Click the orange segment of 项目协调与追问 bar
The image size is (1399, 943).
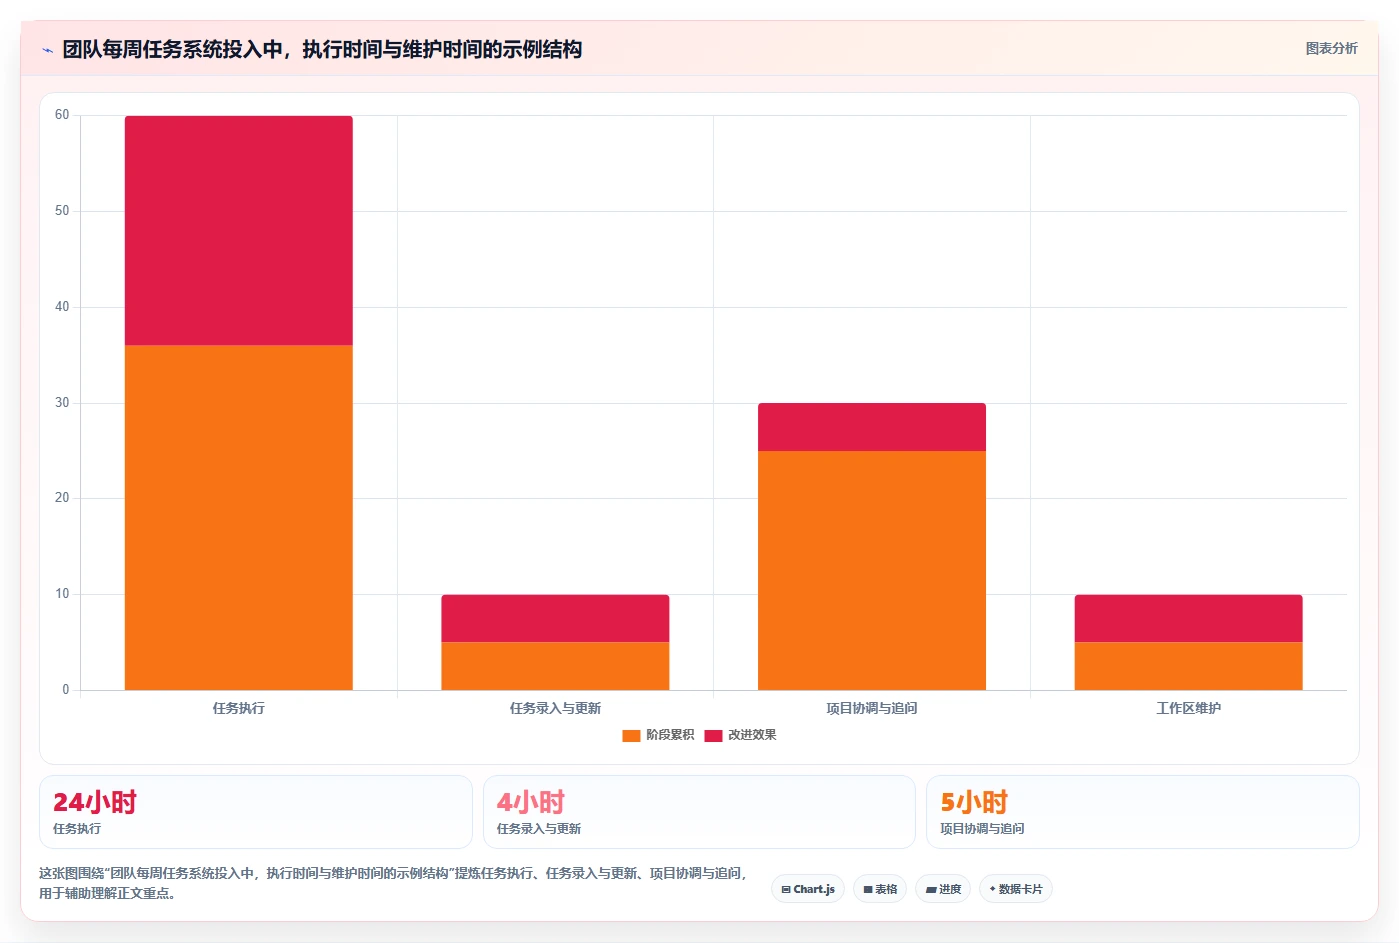point(872,570)
